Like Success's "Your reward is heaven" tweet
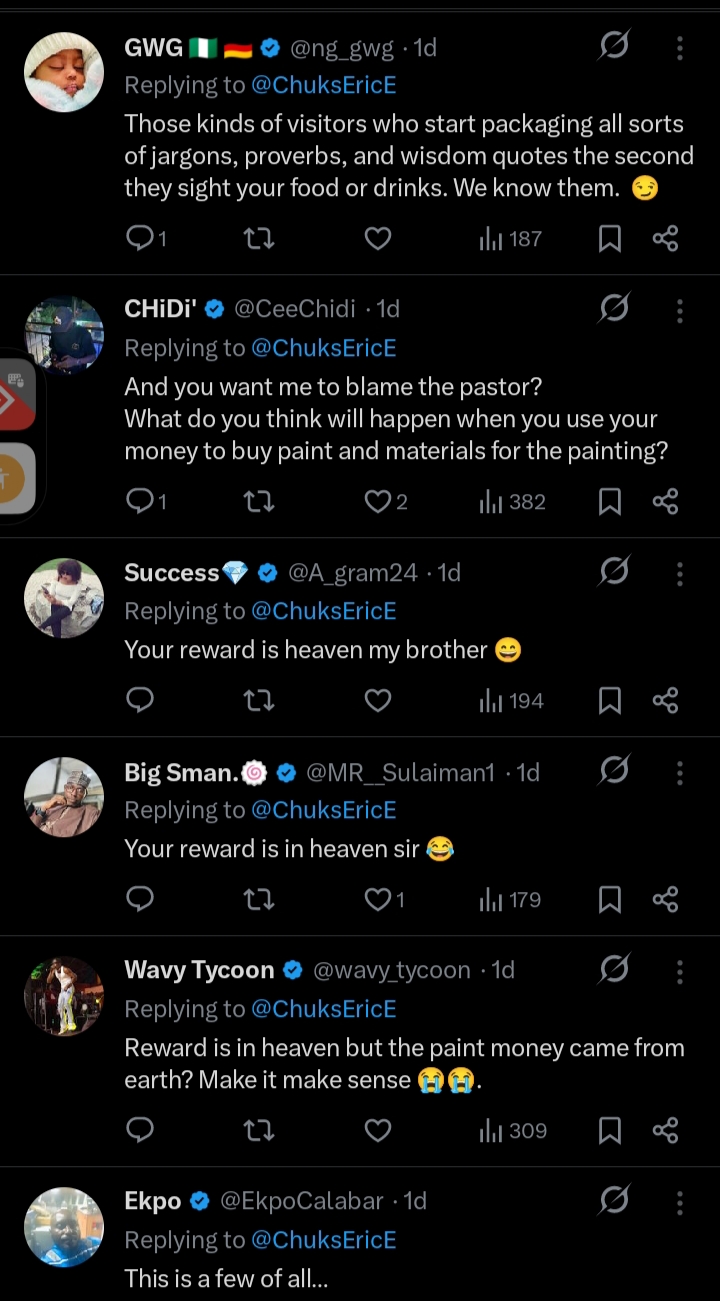The image size is (720, 1301). (377, 700)
